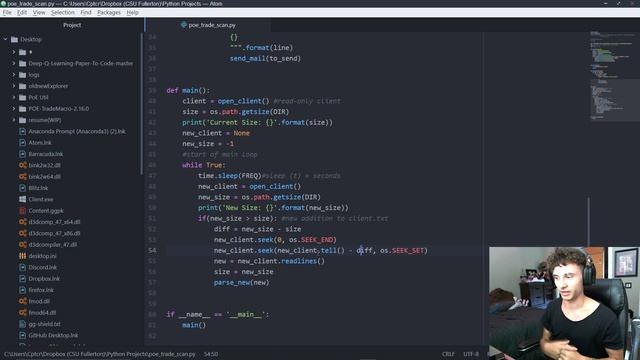Screen dimensions: 640x360
Task: Click the Discord.lnk shortcut icon
Action: (x=22, y=267)
